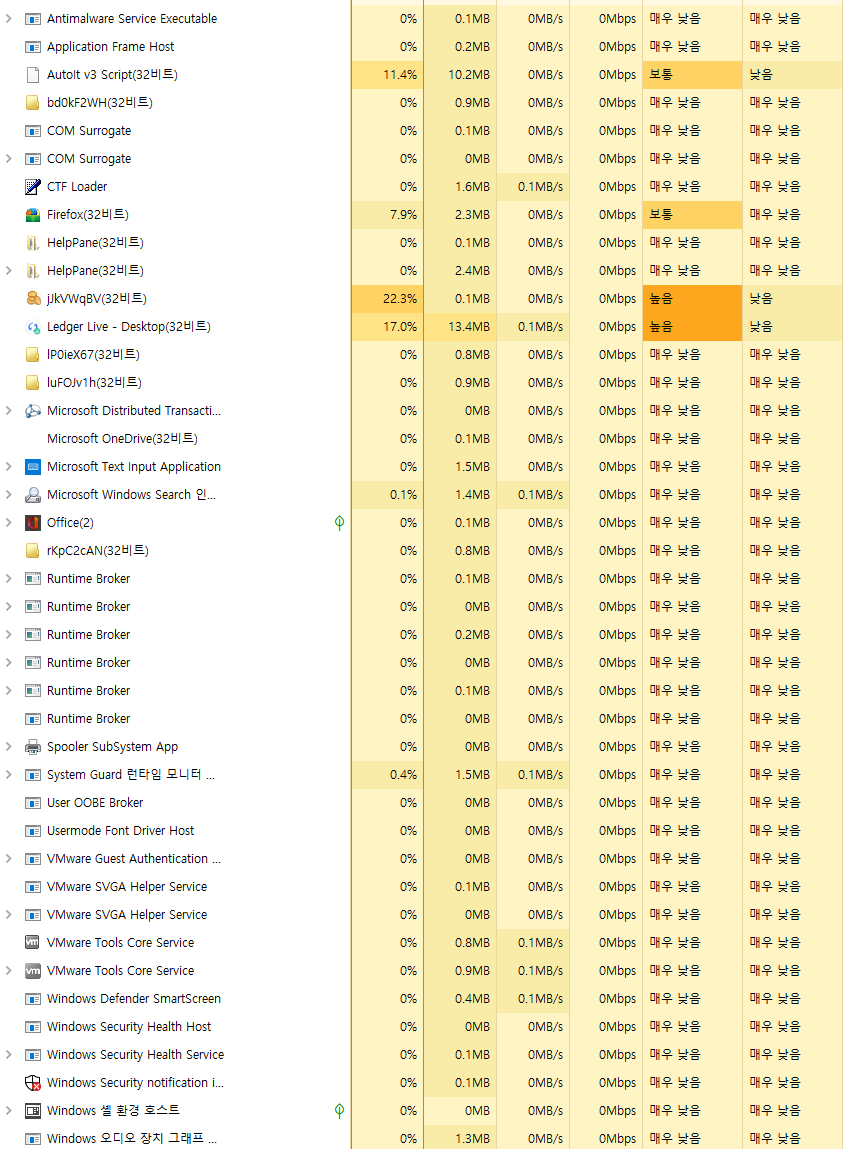The height and width of the screenshot is (1149, 852).
Task: Click the jJkVWqBV coins icon
Action: (x=33, y=298)
